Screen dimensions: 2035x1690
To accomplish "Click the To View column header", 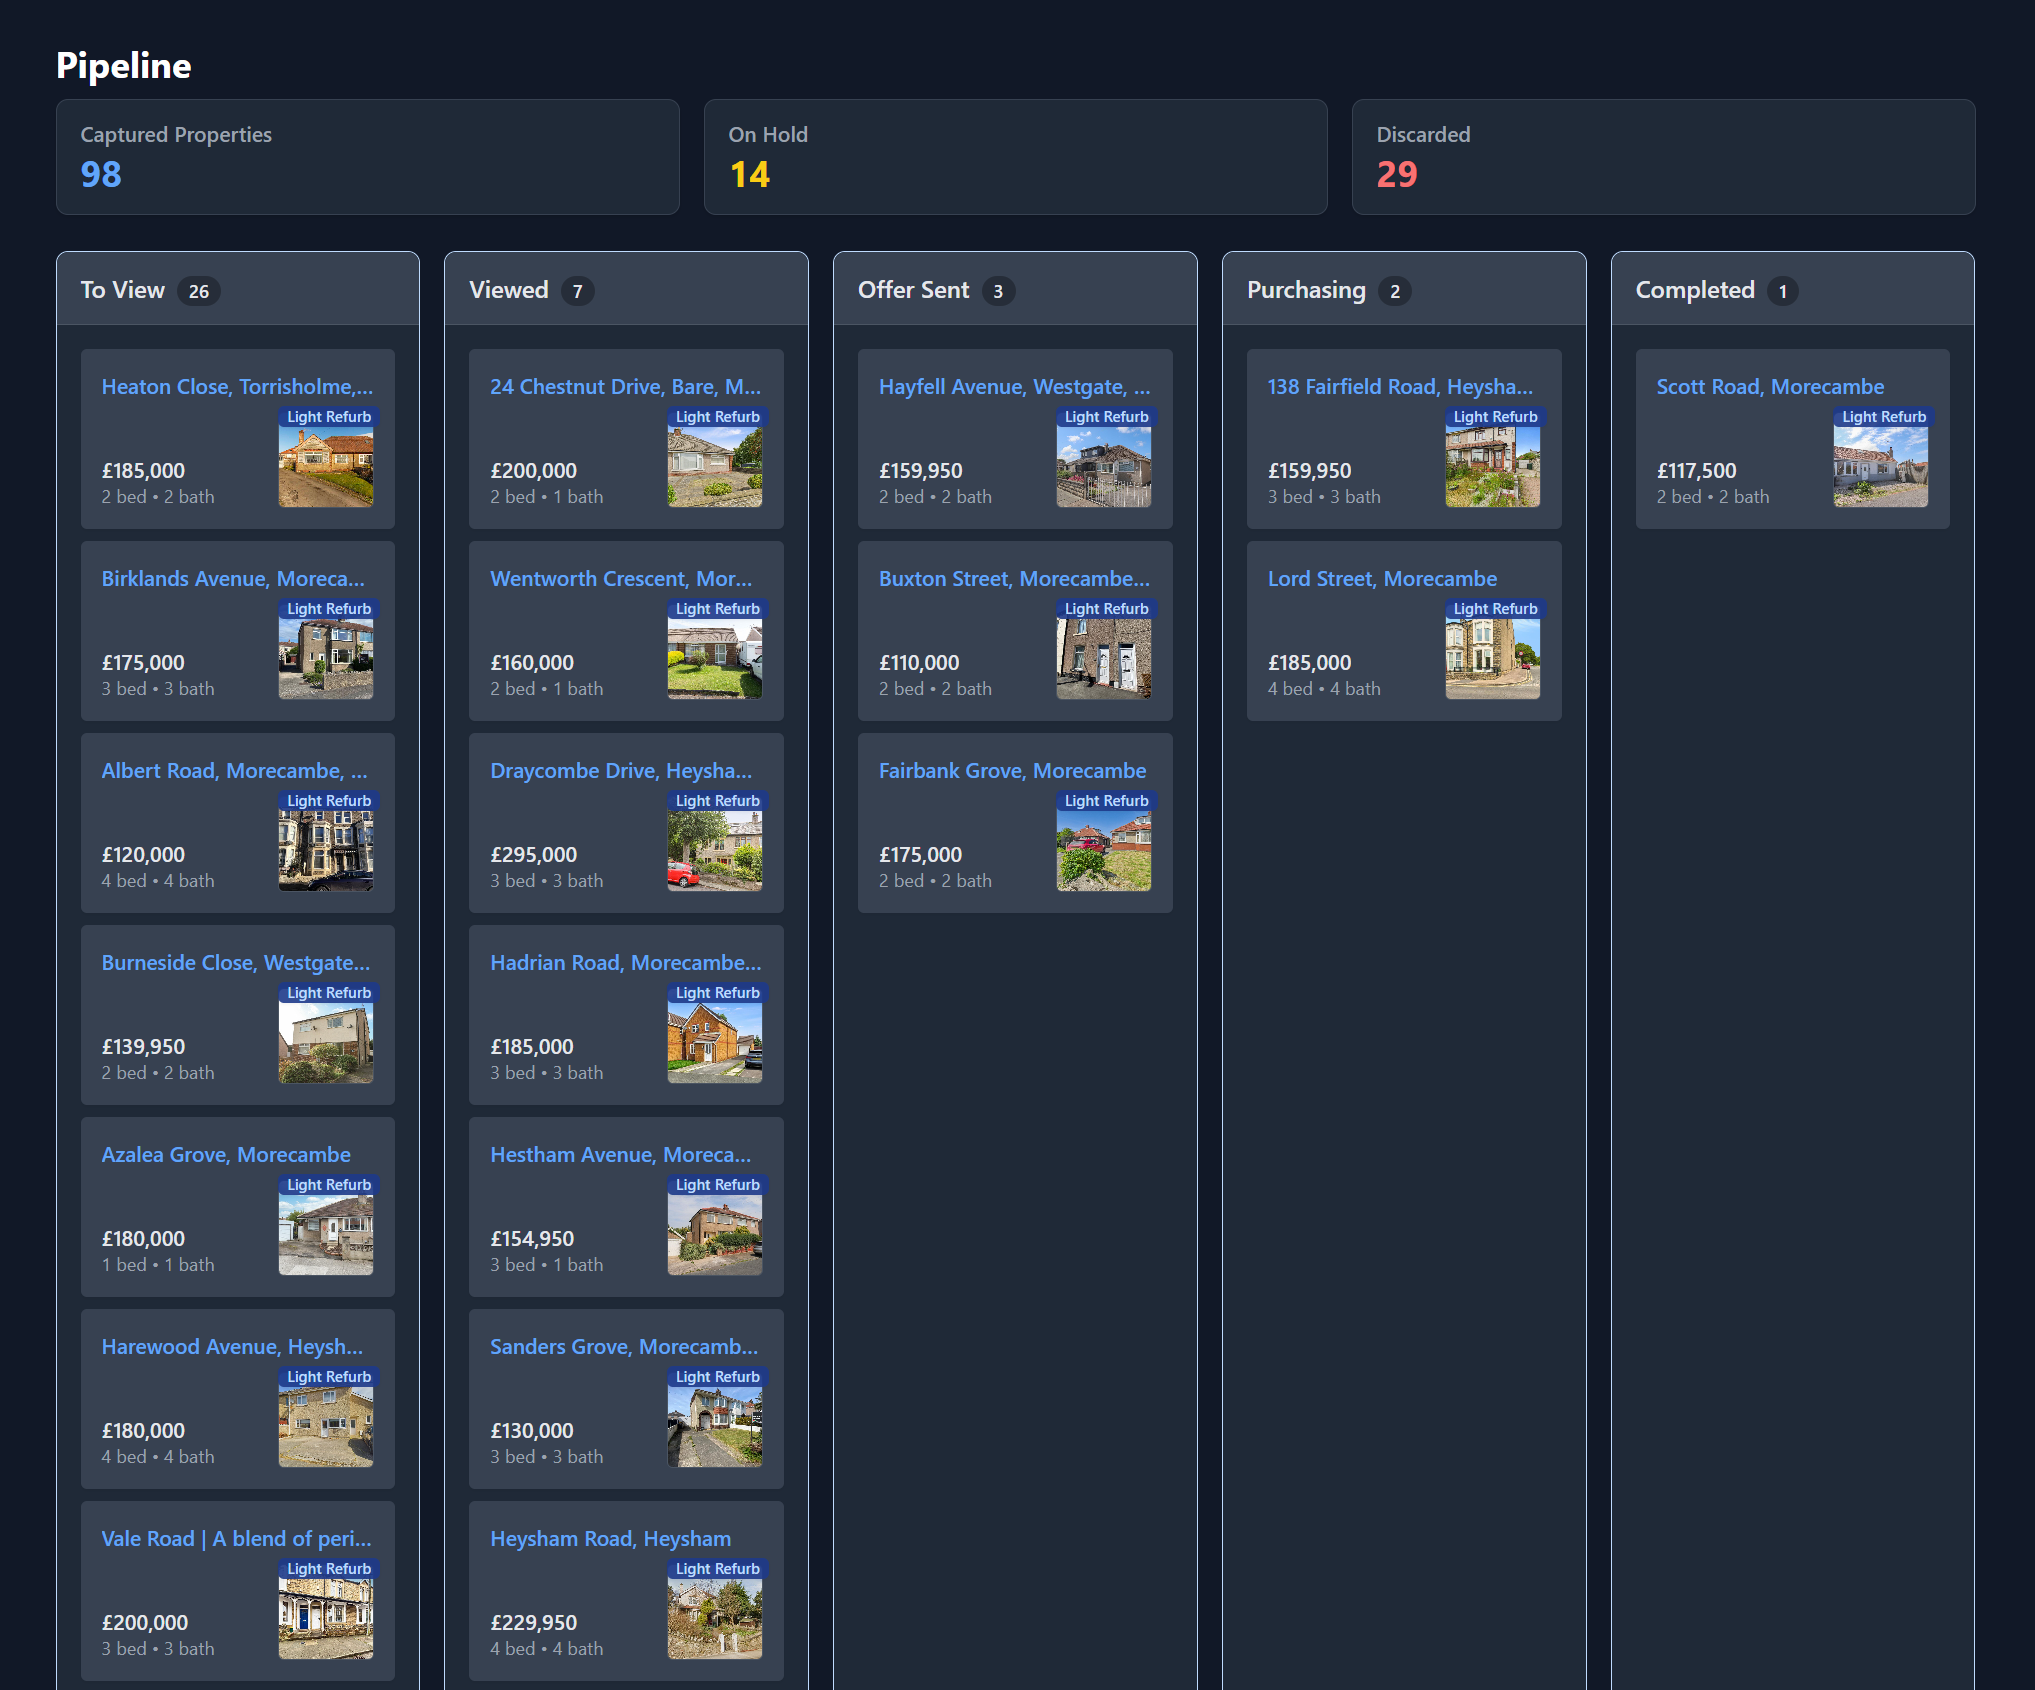I will (120, 290).
